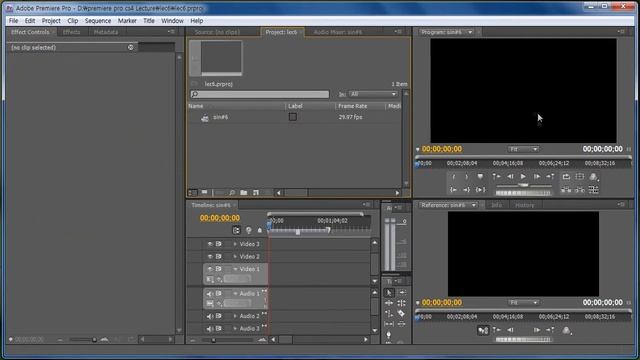This screenshot has height=360, width=640.
Task: Switch to the Effects tab
Action: [71, 32]
